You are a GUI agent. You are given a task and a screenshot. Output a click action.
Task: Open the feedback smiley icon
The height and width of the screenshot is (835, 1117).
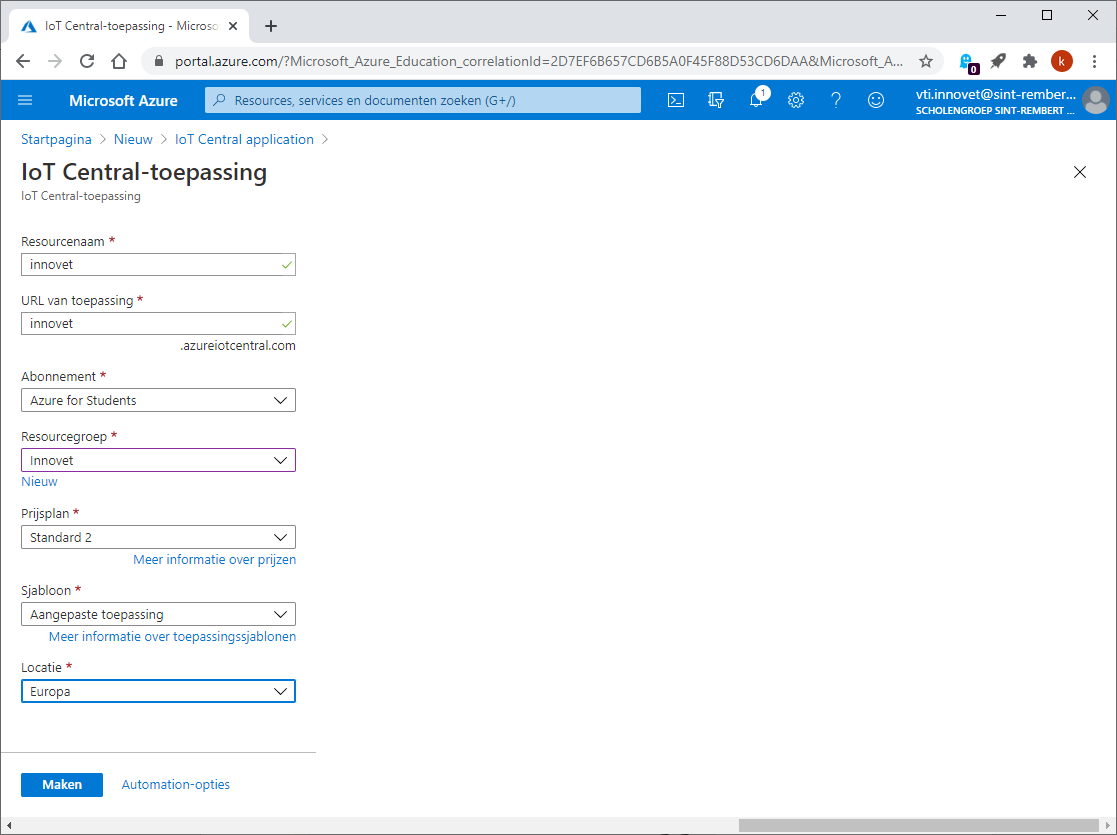[876, 100]
